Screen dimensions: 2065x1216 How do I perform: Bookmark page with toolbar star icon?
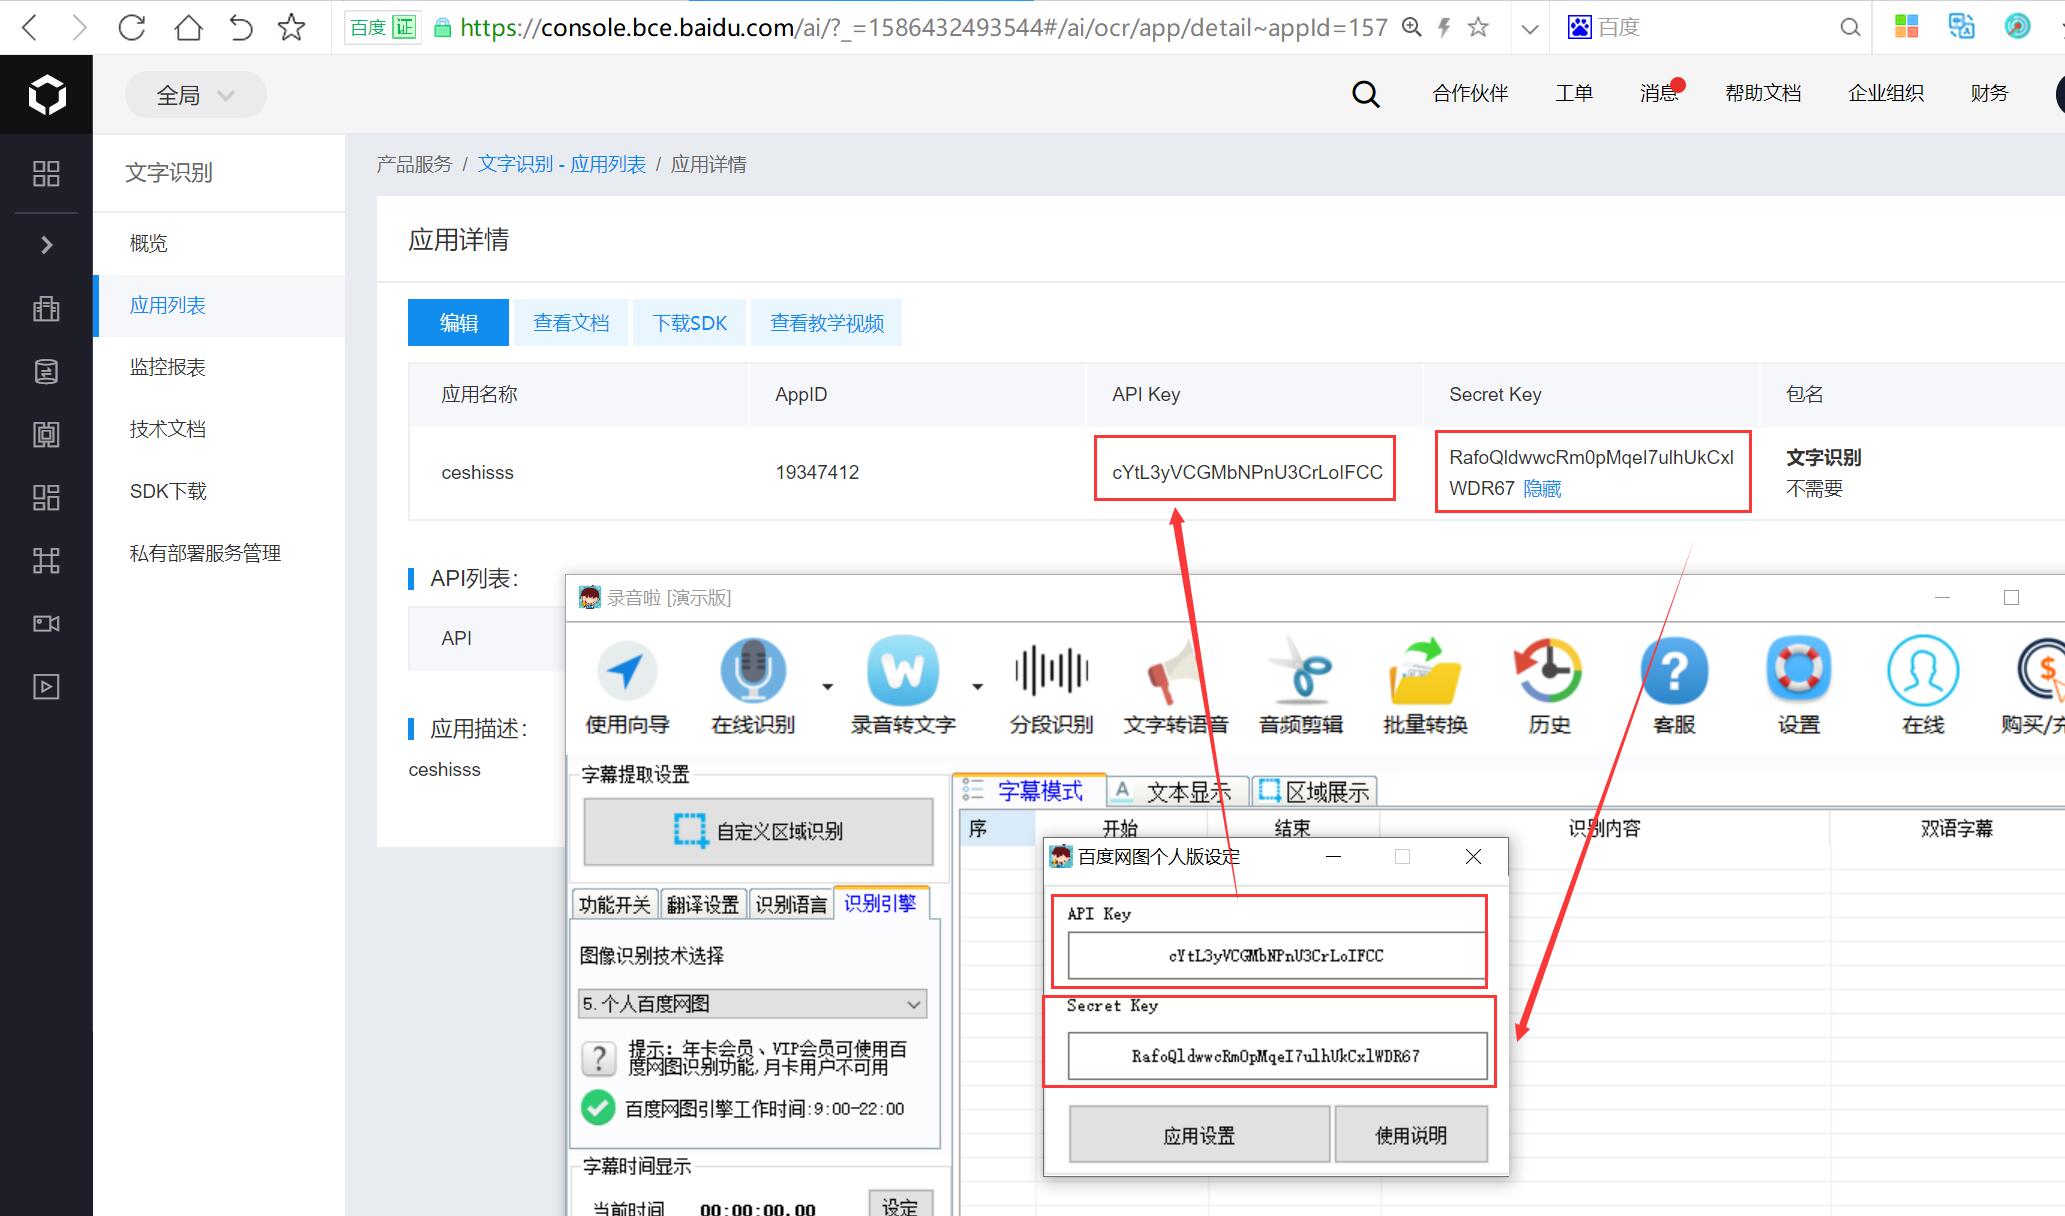tap(292, 27)
